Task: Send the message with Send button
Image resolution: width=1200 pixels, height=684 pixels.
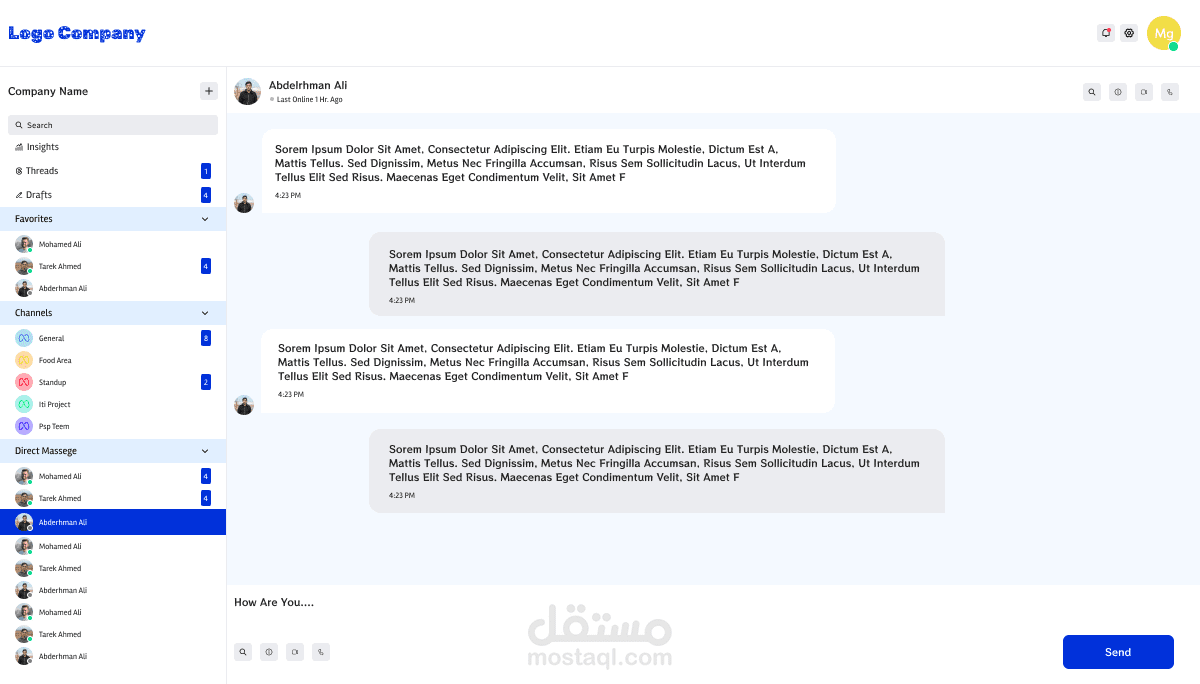Action: click(1118, 652)
